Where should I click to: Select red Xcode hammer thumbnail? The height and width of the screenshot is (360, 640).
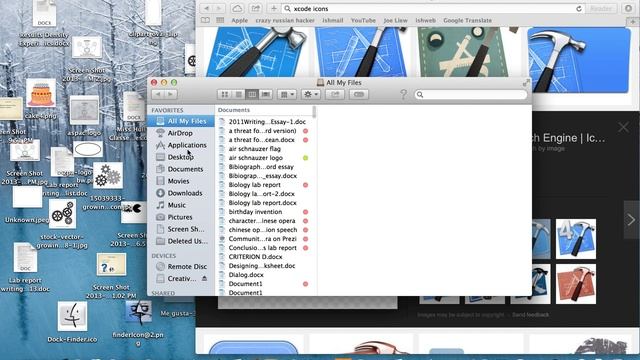576,284
